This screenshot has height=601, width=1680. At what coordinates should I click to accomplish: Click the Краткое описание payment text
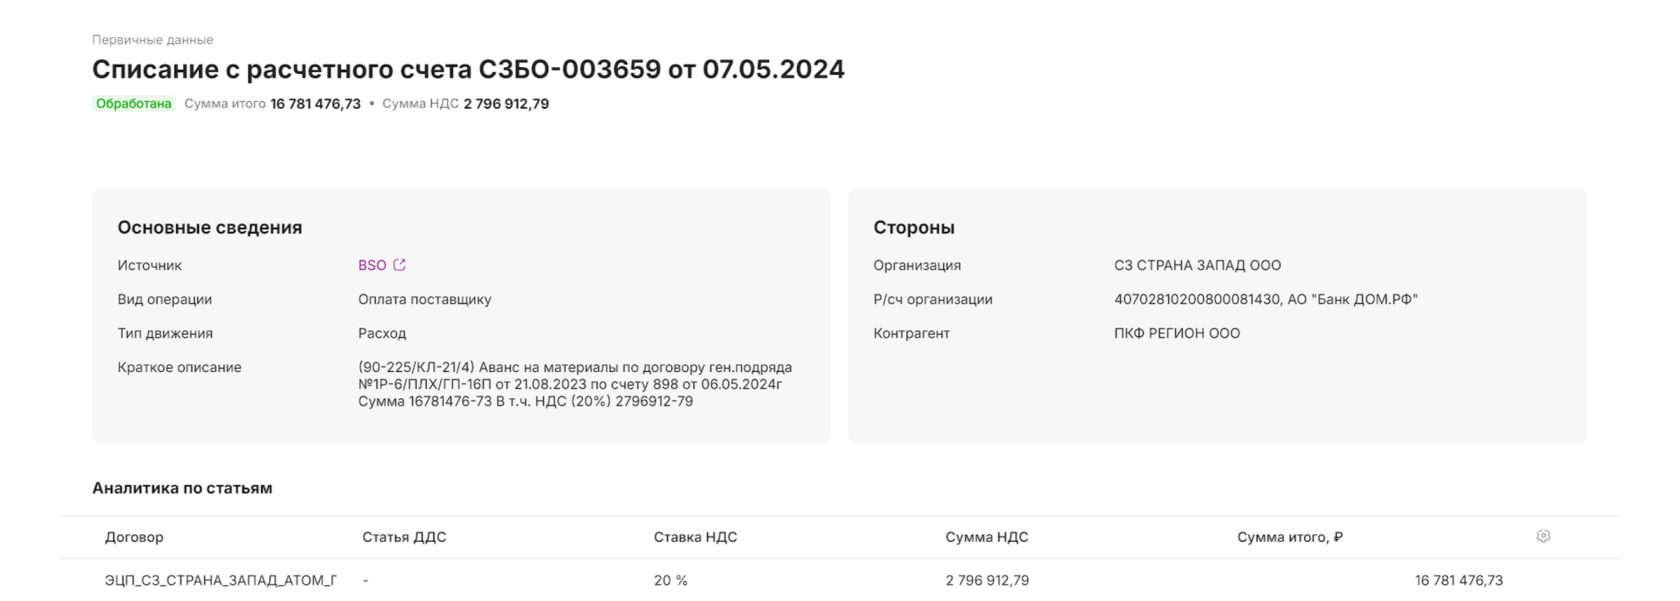(574, 384)
